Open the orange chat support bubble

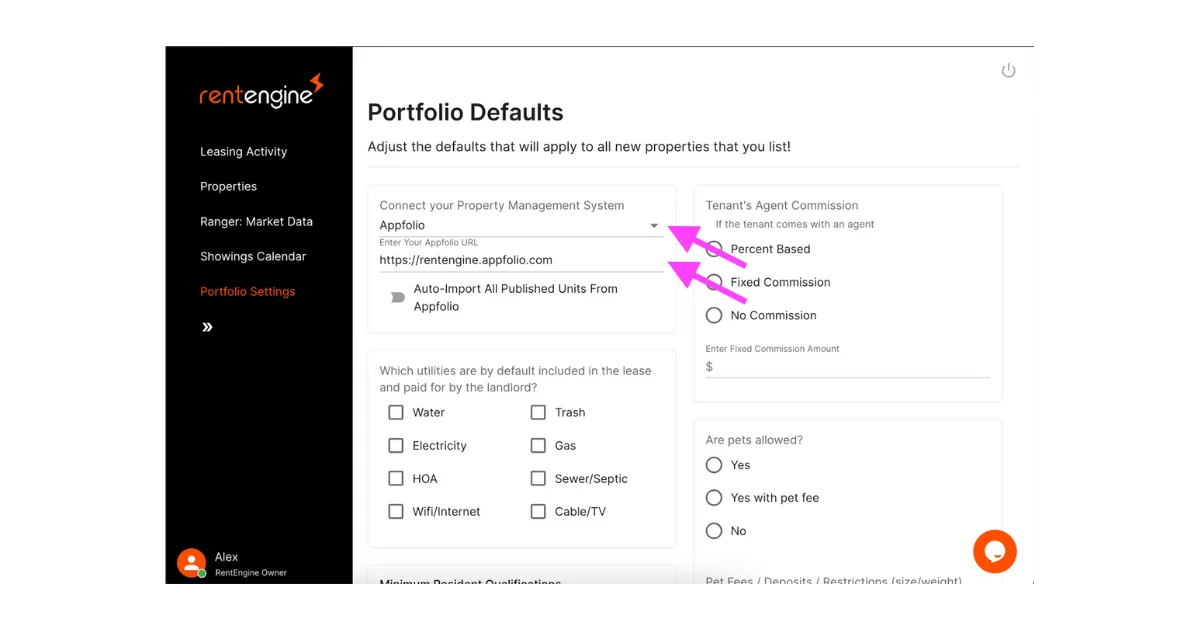[994, 551]
